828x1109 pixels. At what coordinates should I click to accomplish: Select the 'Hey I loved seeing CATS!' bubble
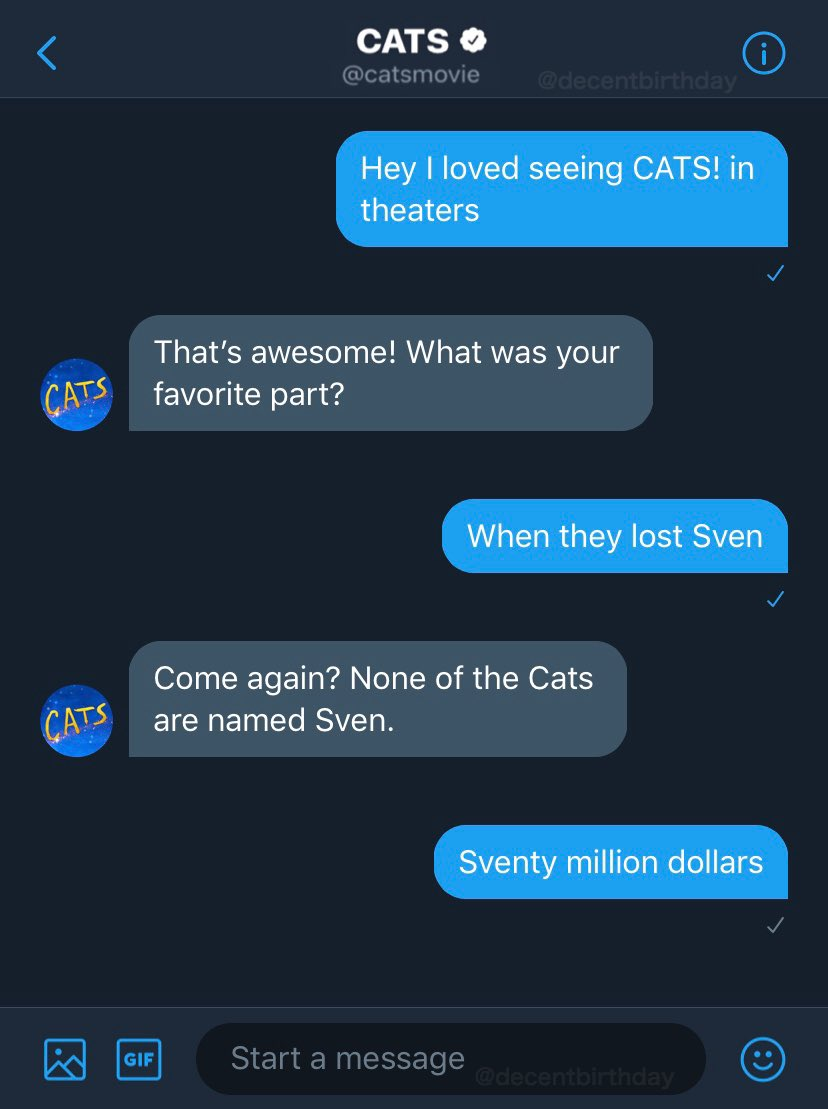click(x=561, y=189)
